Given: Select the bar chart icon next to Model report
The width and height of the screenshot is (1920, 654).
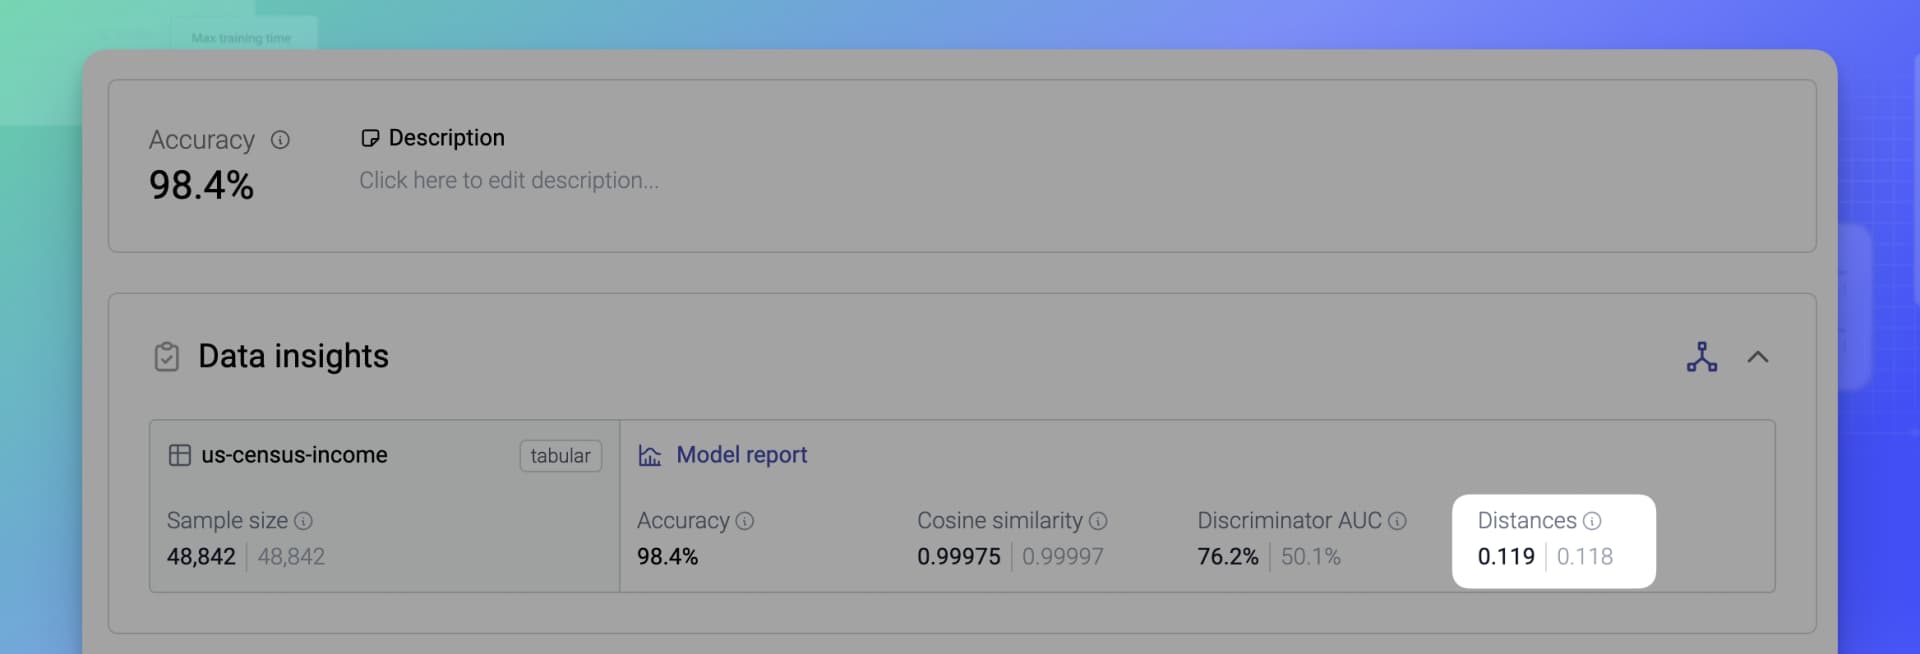Looking at the screenshot, I should click(650, 455).
